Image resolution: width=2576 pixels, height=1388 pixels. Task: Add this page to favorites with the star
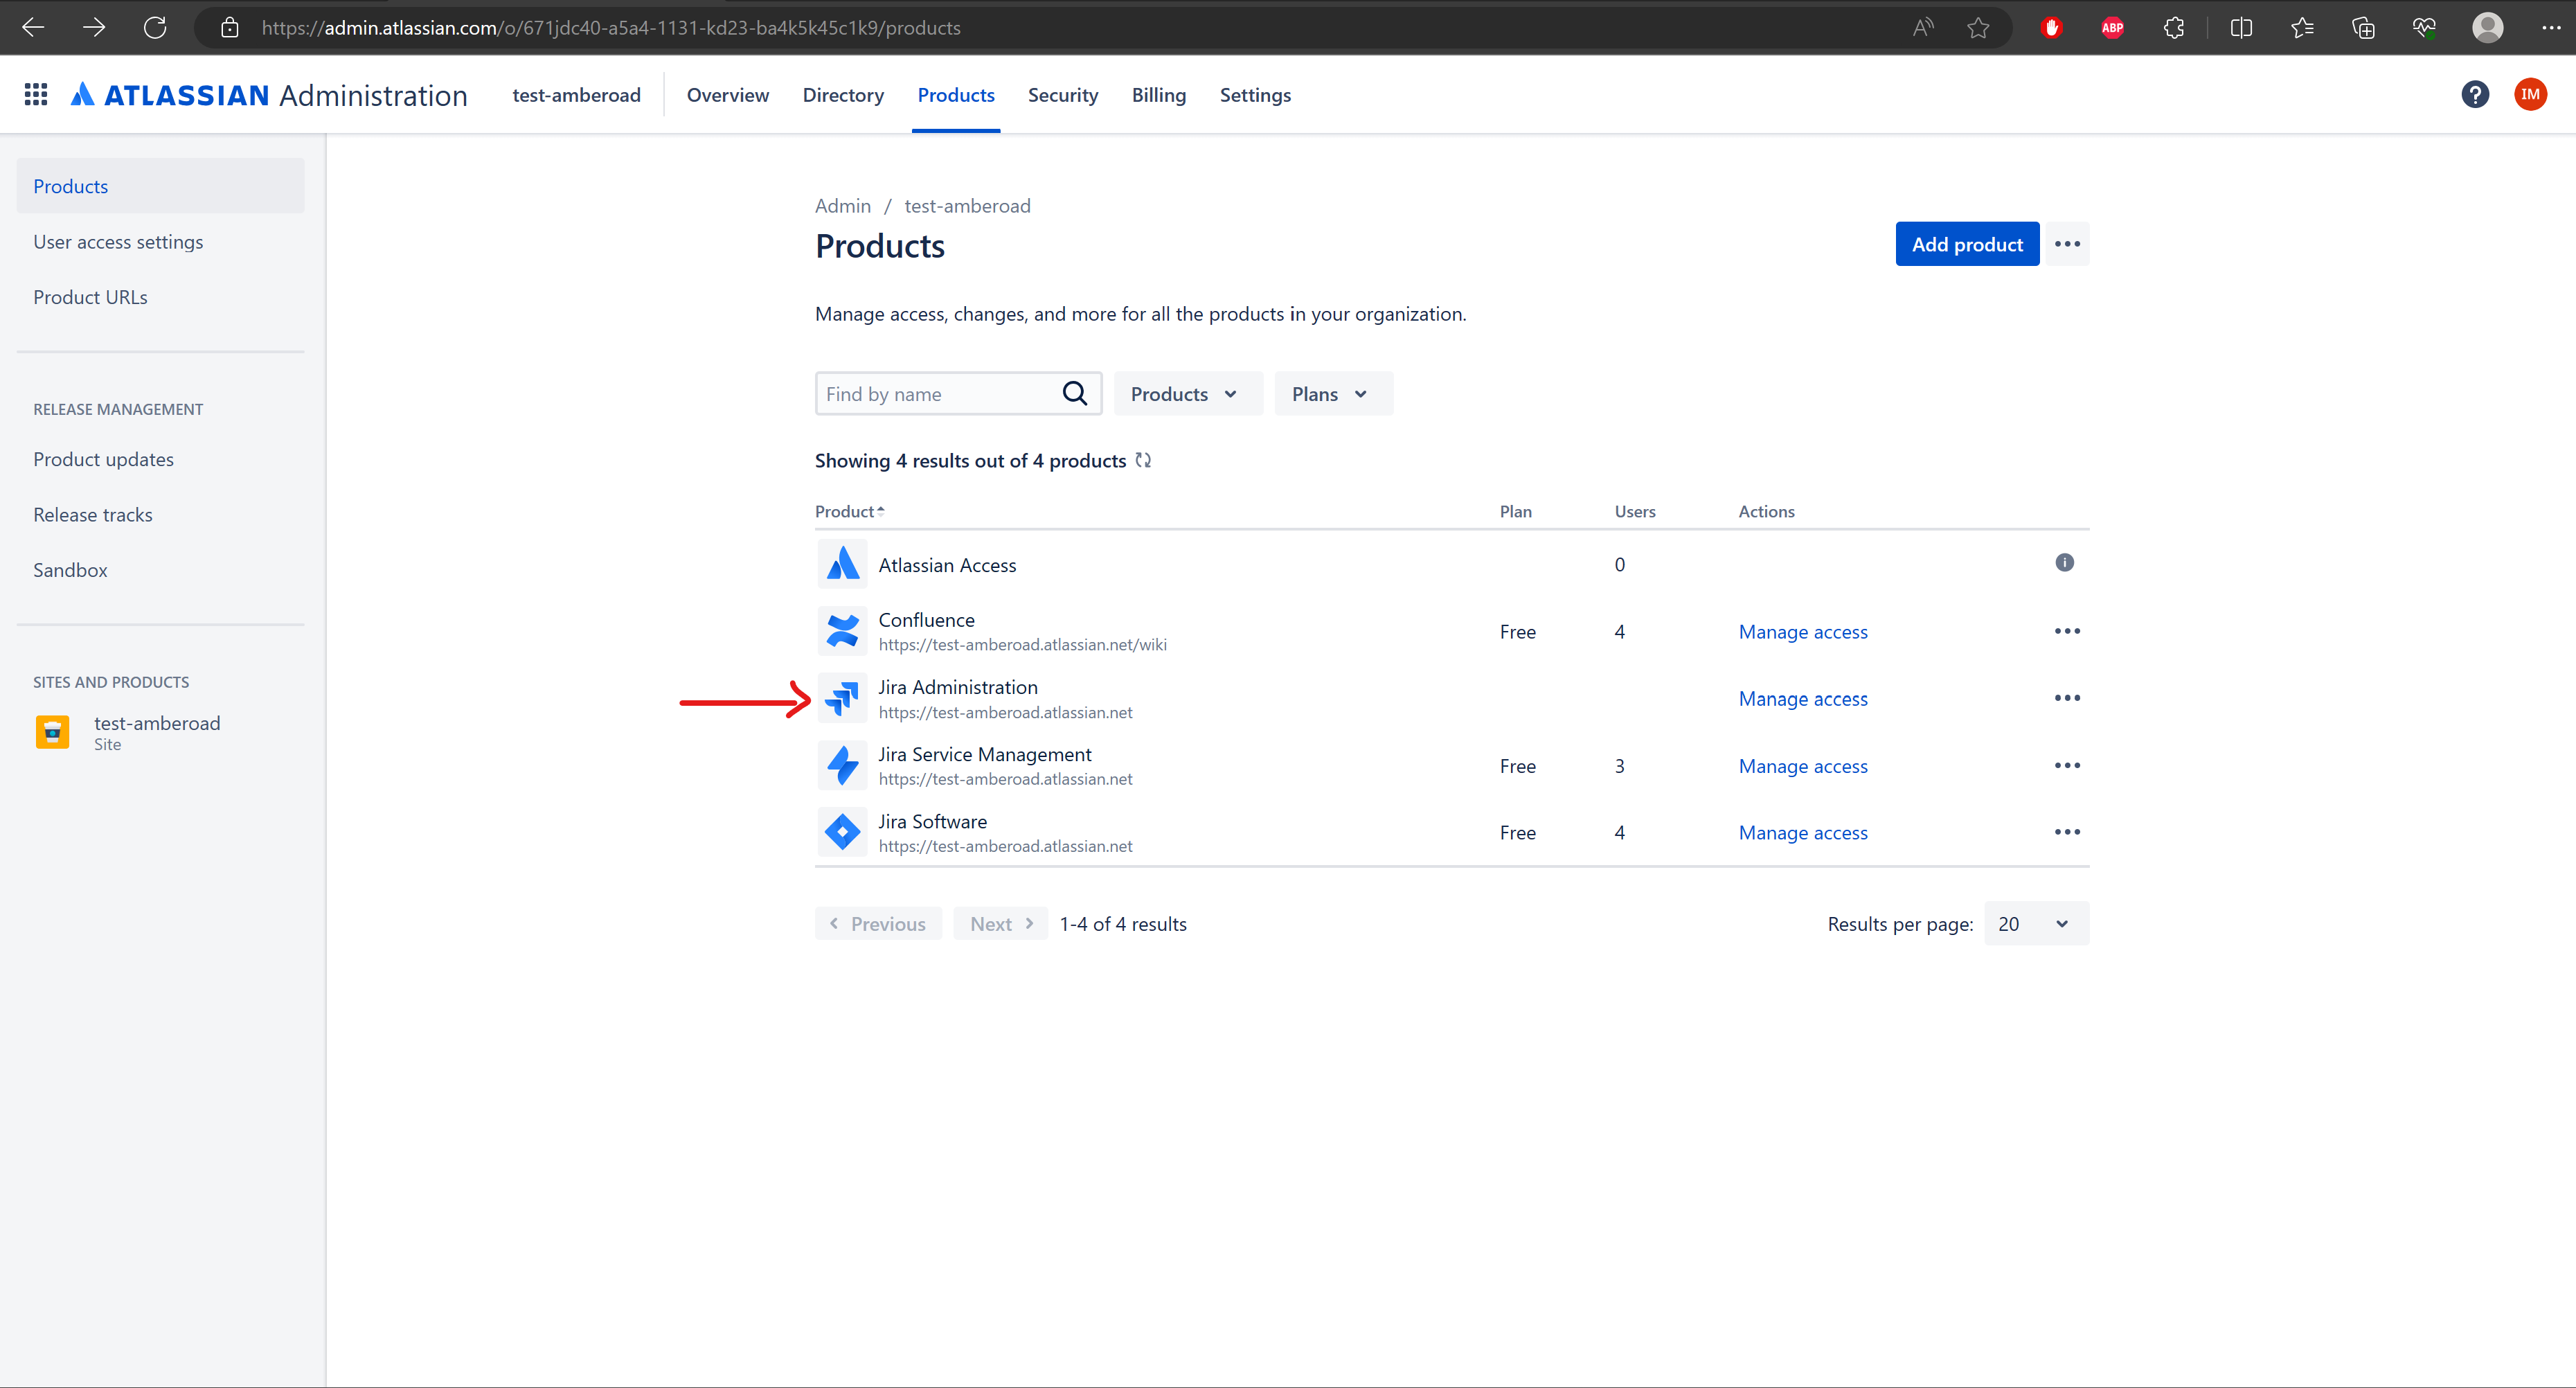1978,28
